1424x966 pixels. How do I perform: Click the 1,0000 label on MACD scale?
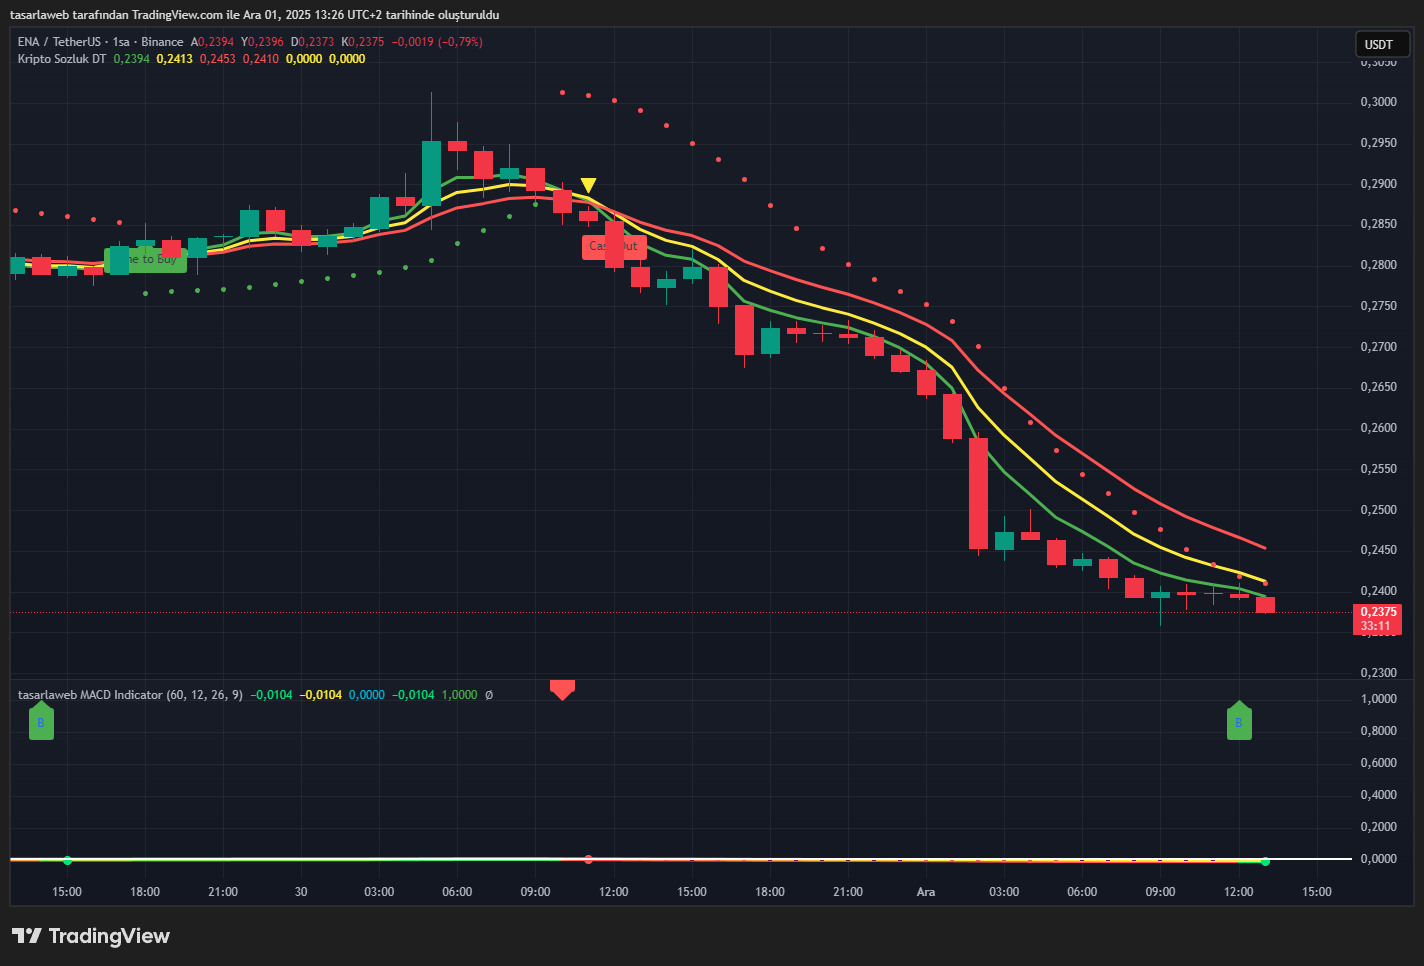coord(1379,699)
